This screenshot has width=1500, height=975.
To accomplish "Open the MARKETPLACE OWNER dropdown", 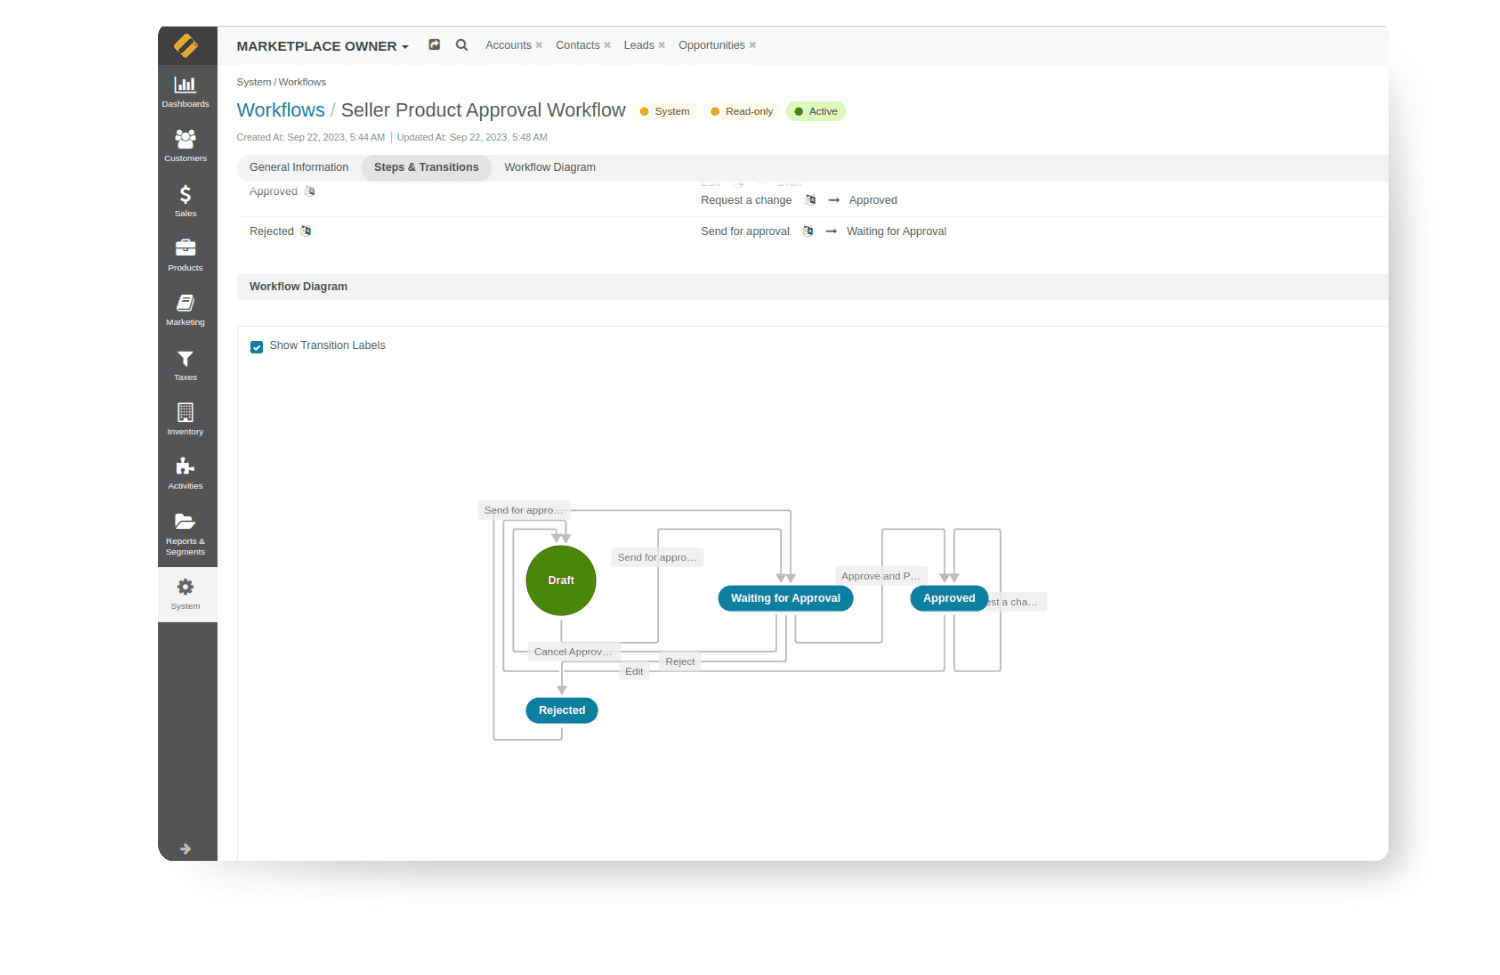I will click(322, 45).
